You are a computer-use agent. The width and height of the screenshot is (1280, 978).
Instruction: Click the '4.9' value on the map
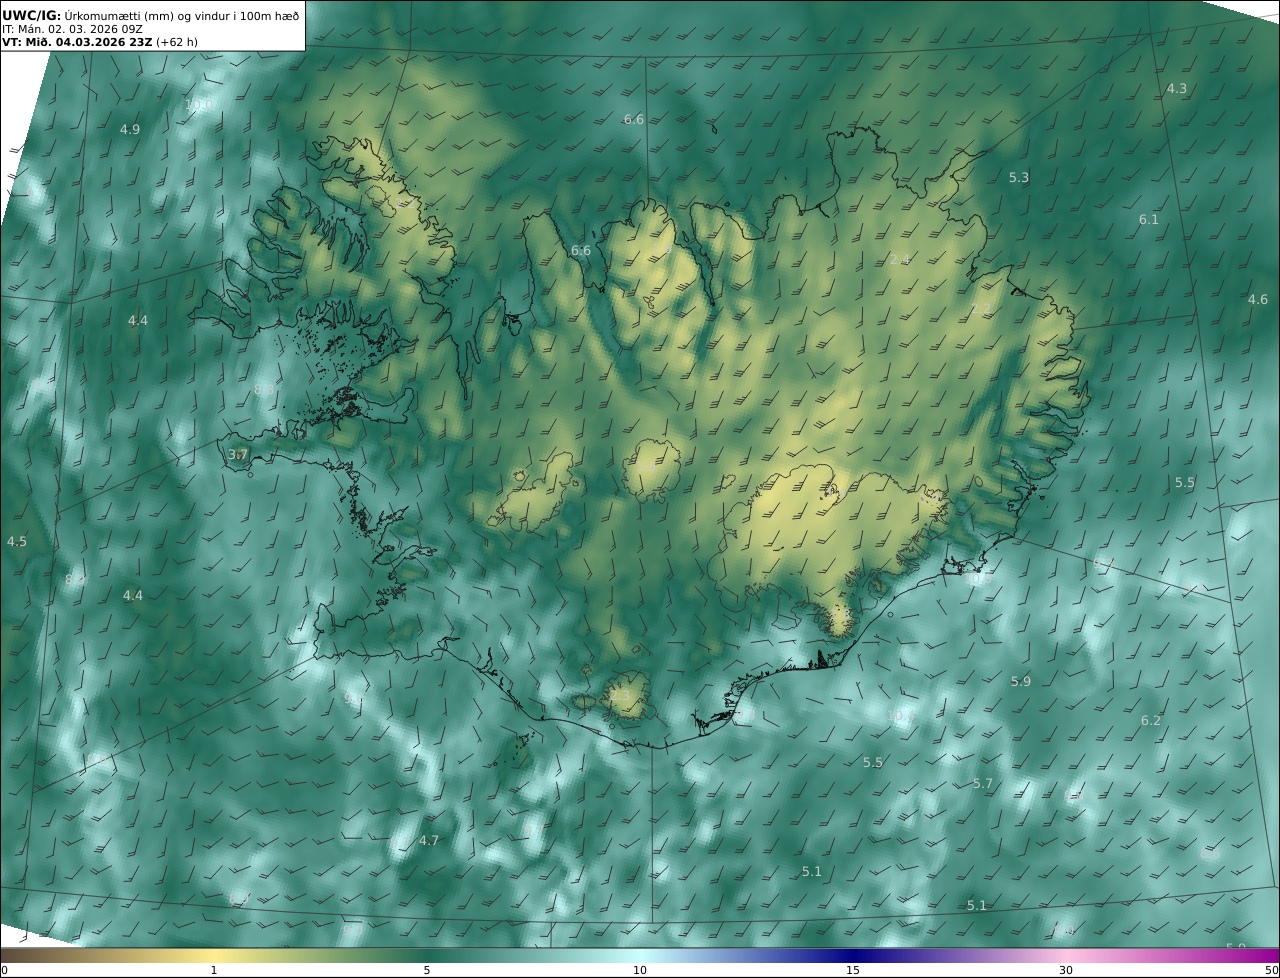point(130,129)
